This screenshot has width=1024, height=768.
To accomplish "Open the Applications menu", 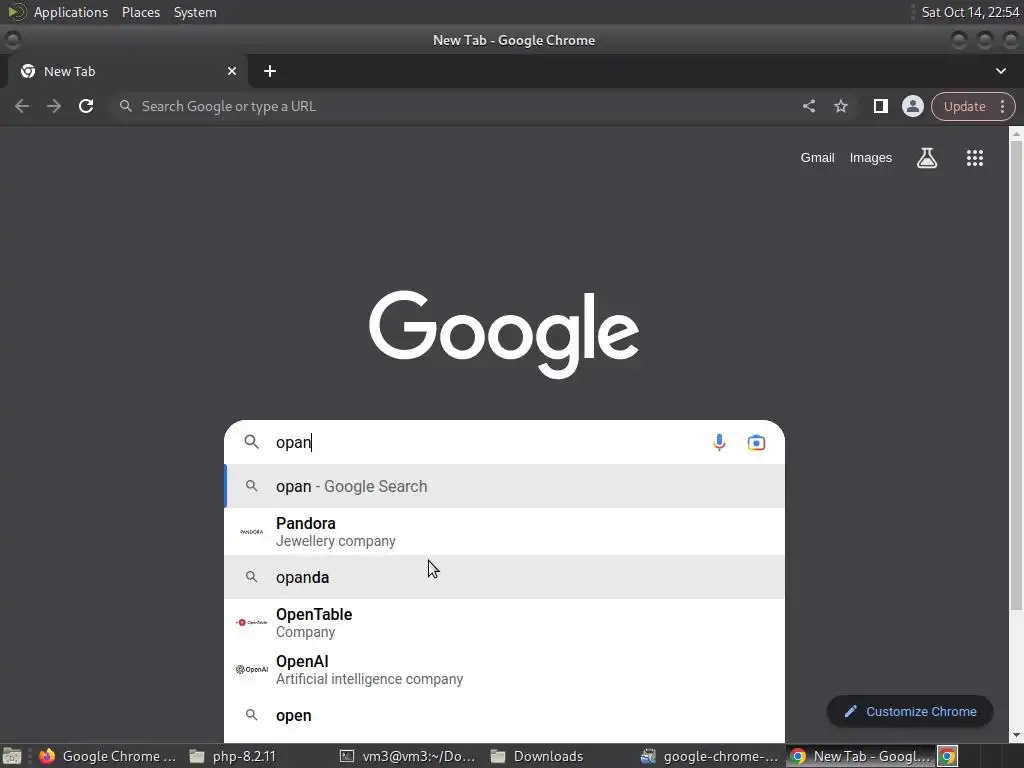I will [x=71, y=12].
